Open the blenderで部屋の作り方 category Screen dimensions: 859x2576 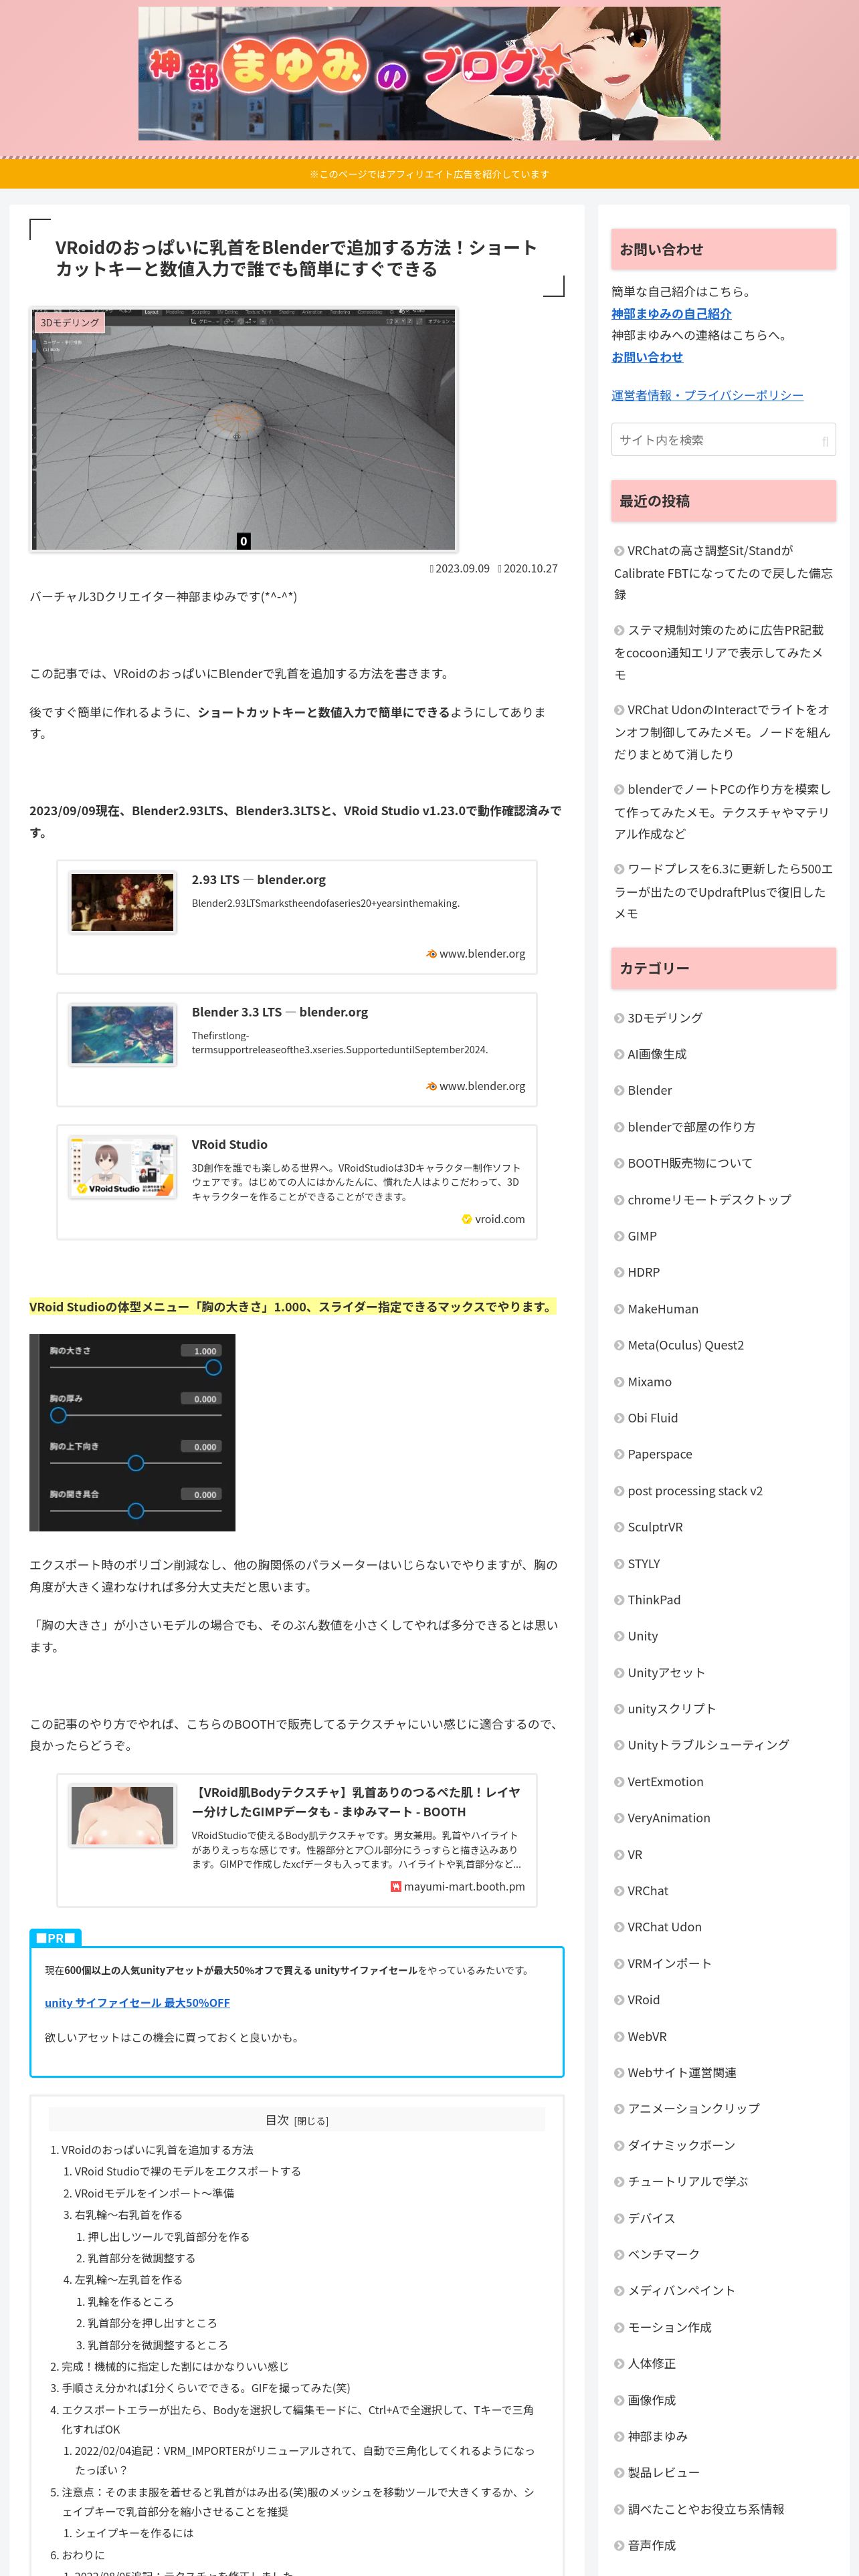click(x=691, y=1127)
